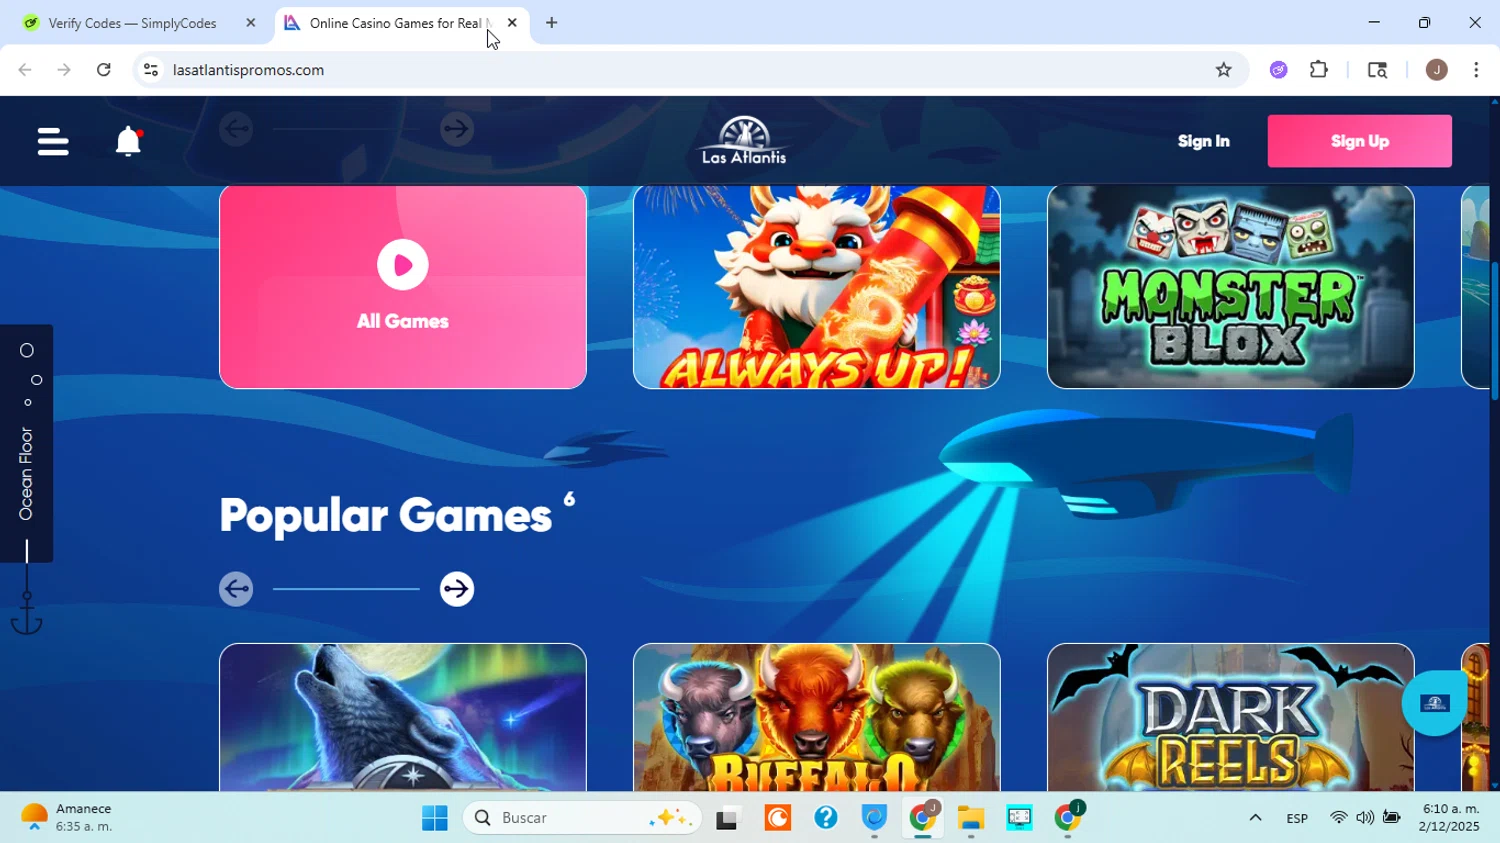Open the Windows Start menu
1500x843 pixels.
435,818
